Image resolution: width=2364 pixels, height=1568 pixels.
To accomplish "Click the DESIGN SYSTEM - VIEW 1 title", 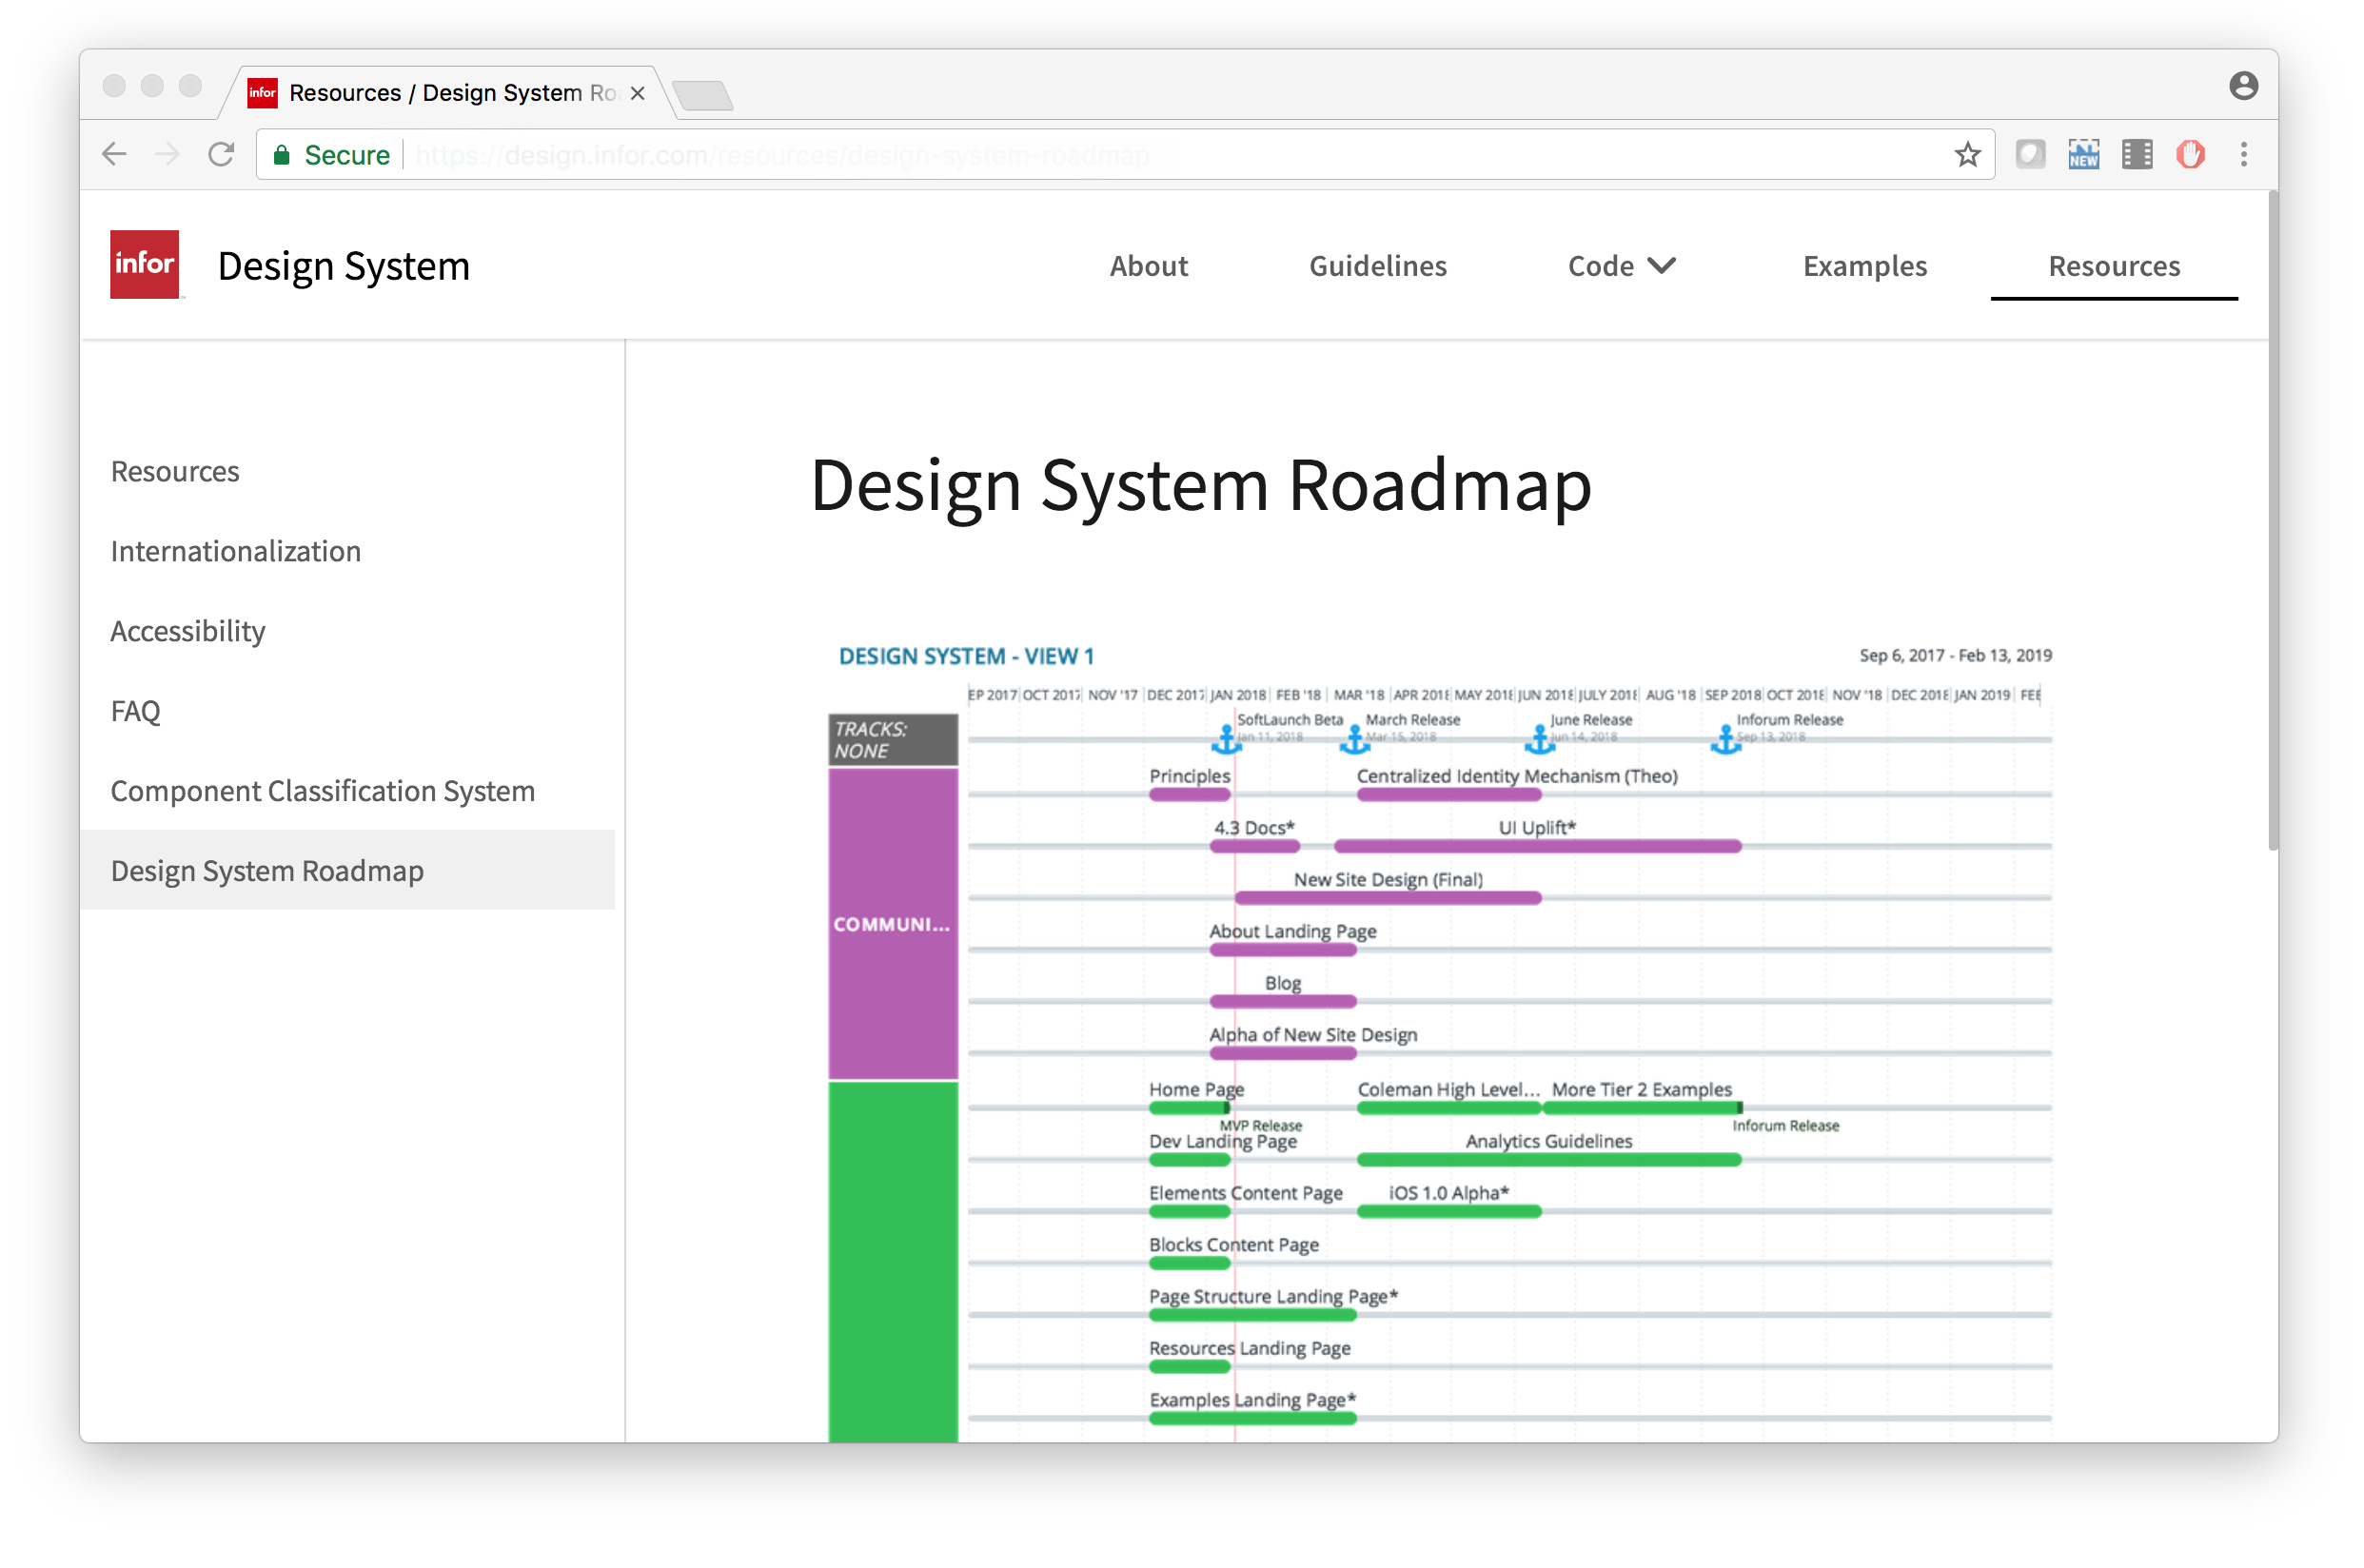I will point(965,657).
